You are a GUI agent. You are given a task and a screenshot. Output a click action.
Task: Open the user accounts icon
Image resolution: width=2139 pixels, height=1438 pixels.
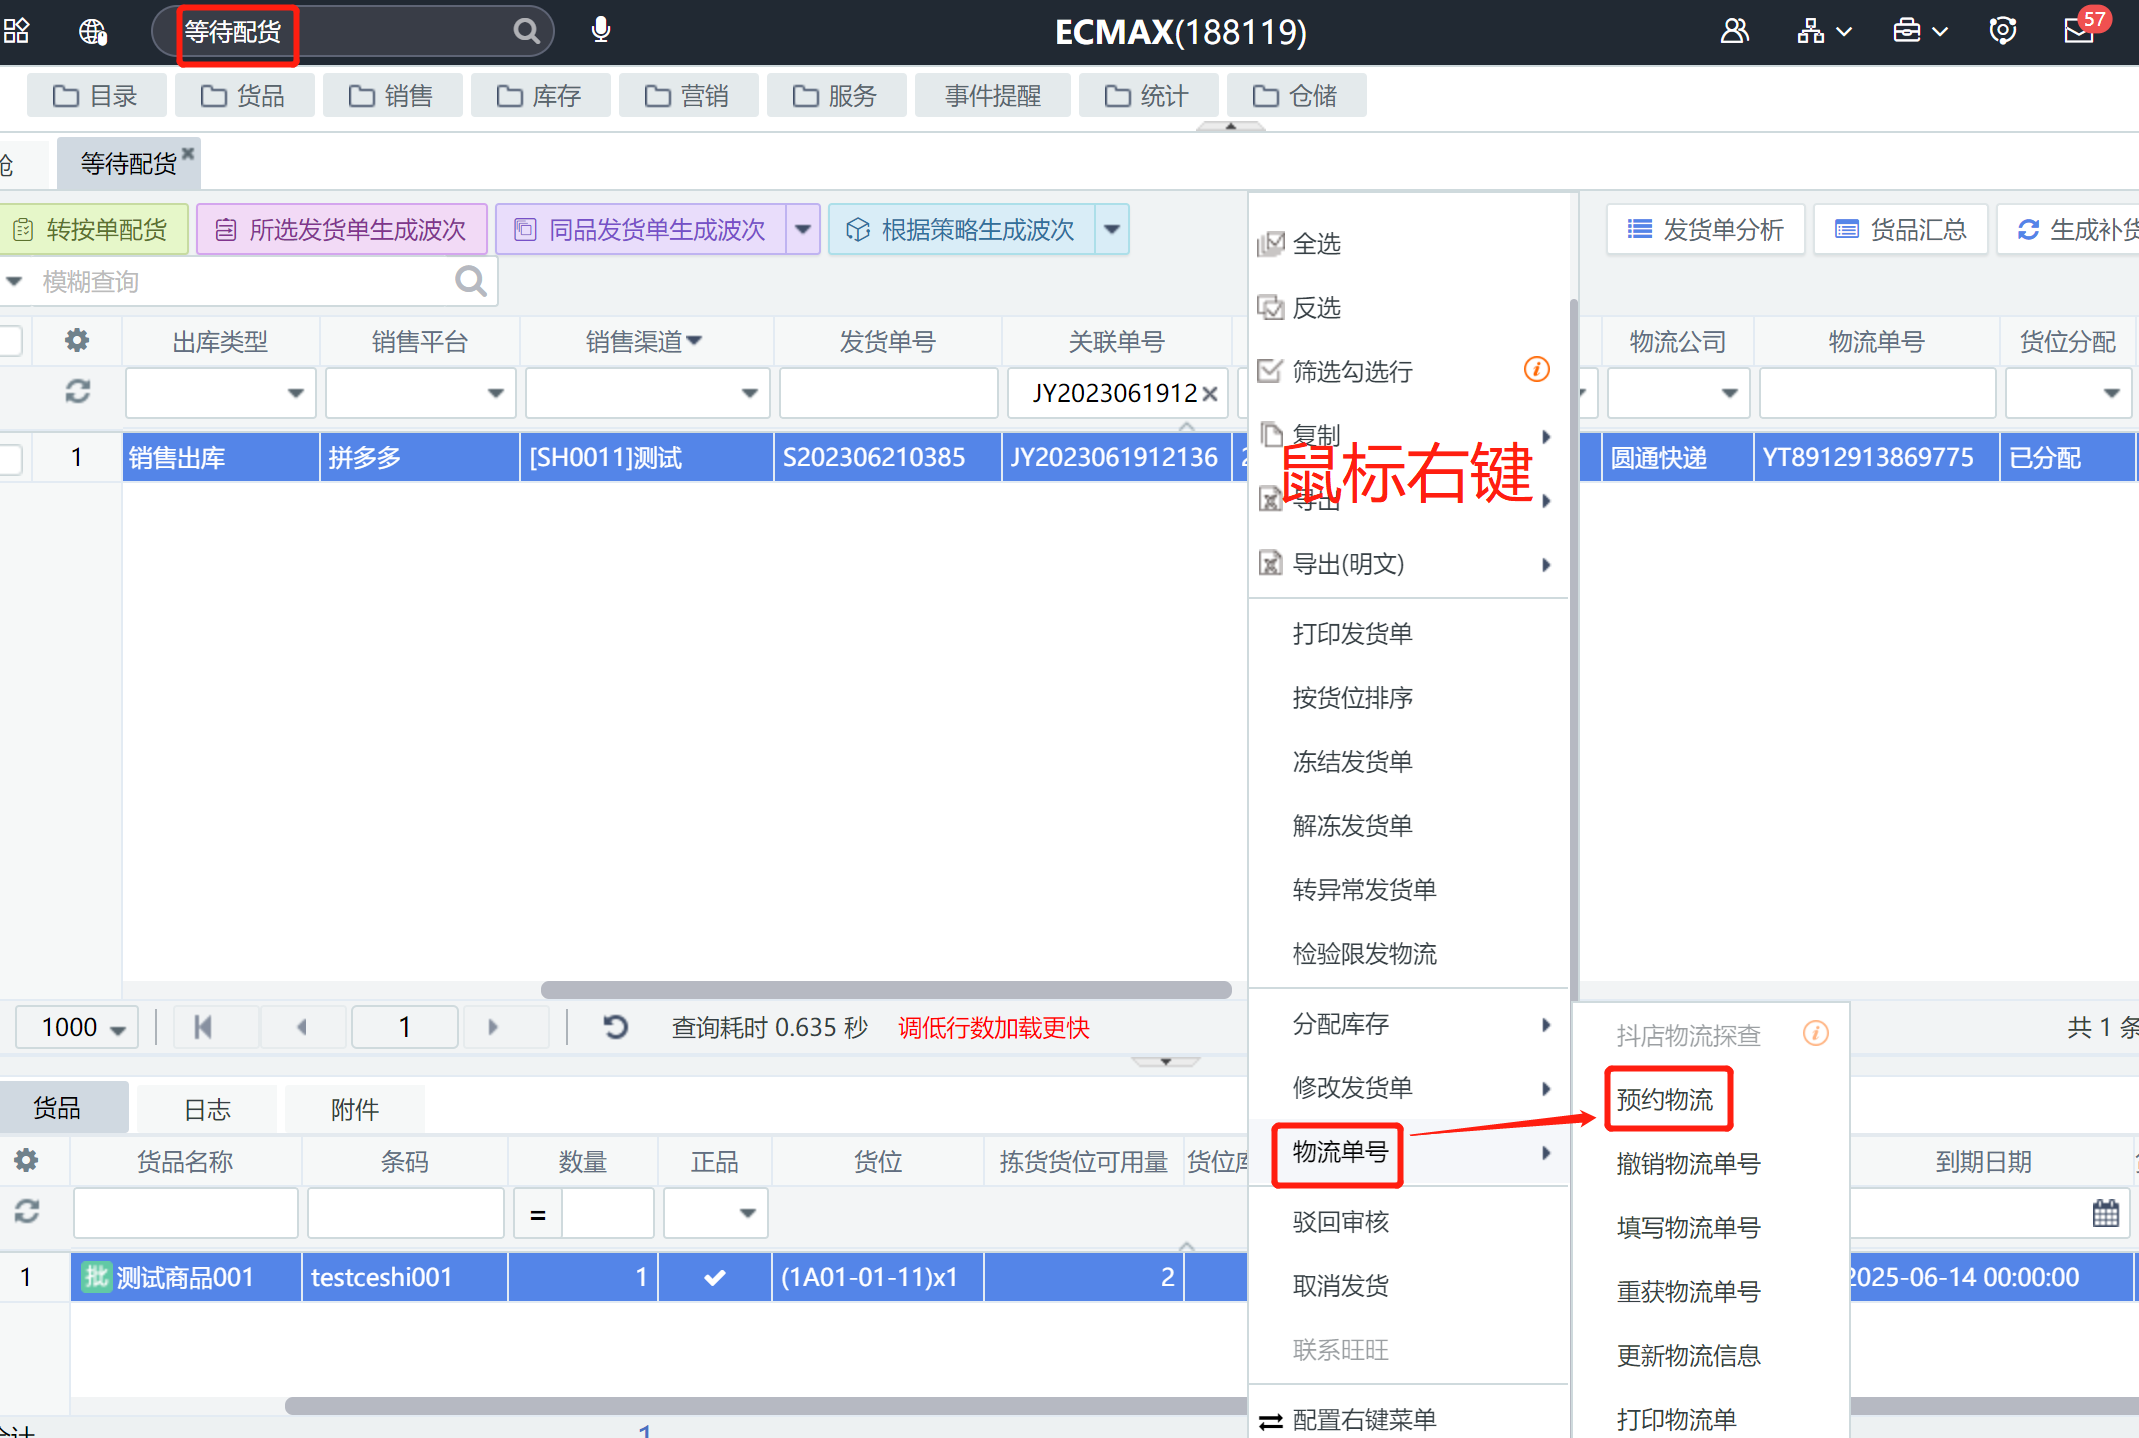point(1735,31)
